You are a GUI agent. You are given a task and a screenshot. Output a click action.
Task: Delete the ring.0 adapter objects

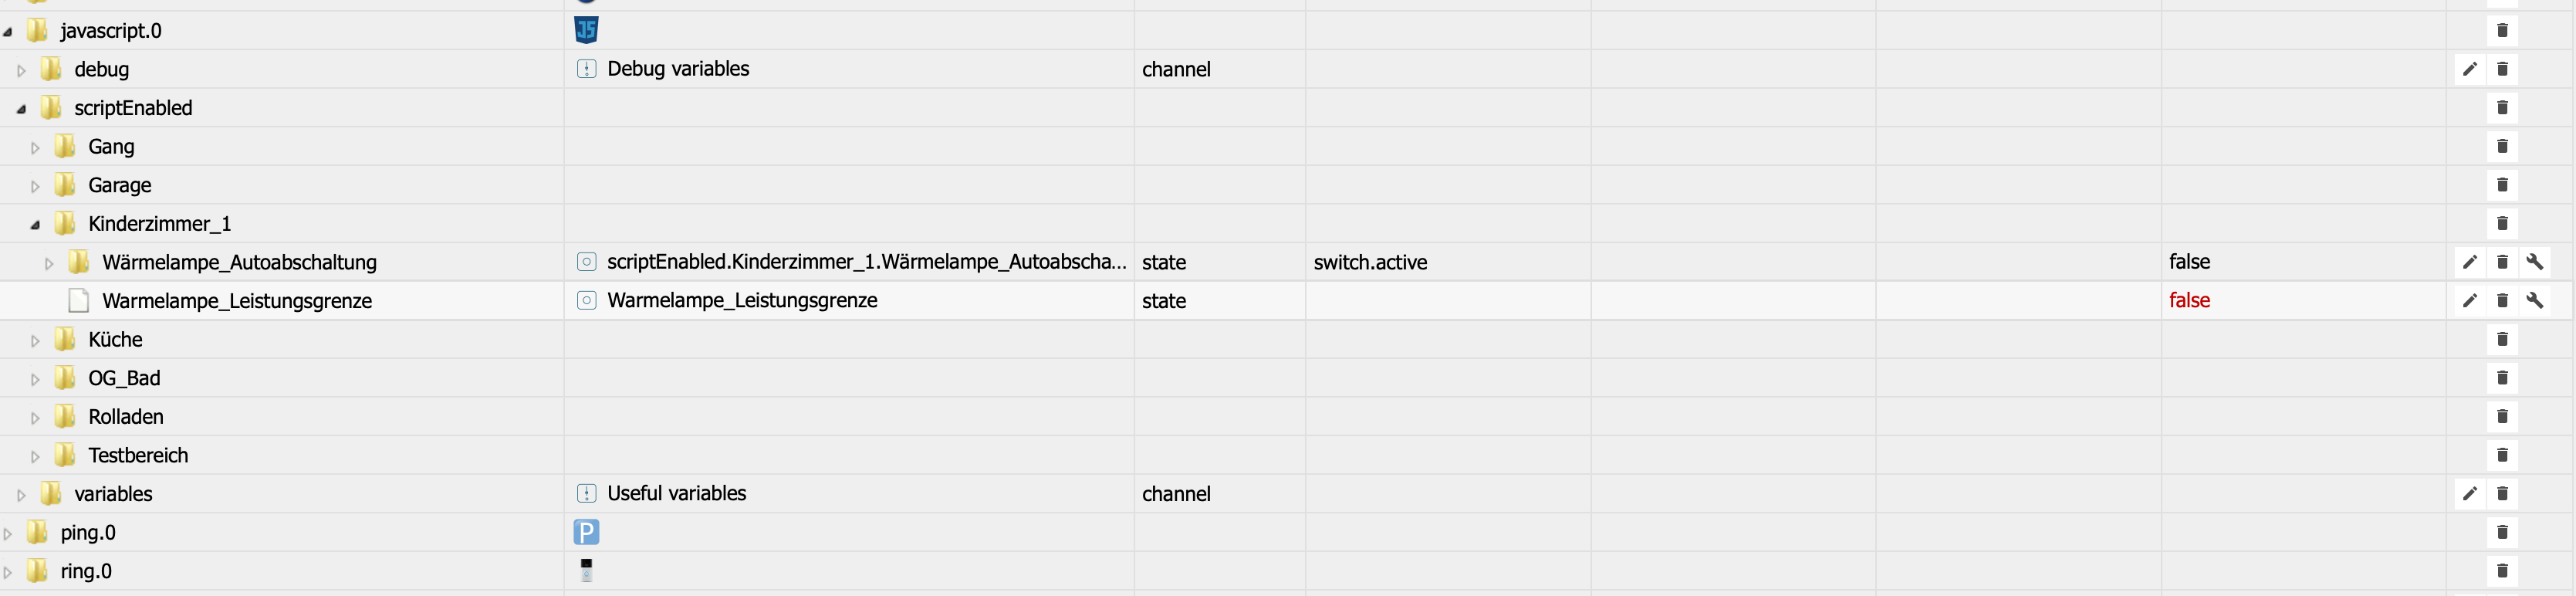click(x=2502, y=571)
